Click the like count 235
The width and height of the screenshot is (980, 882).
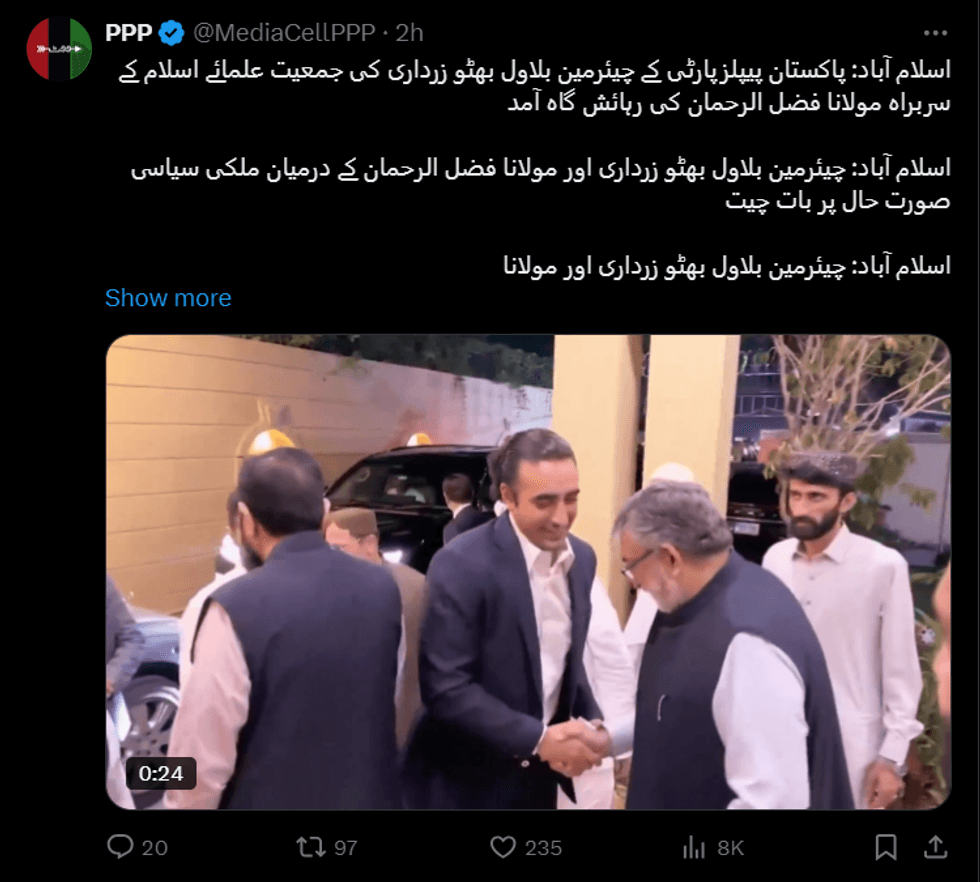tap(543, 848)
